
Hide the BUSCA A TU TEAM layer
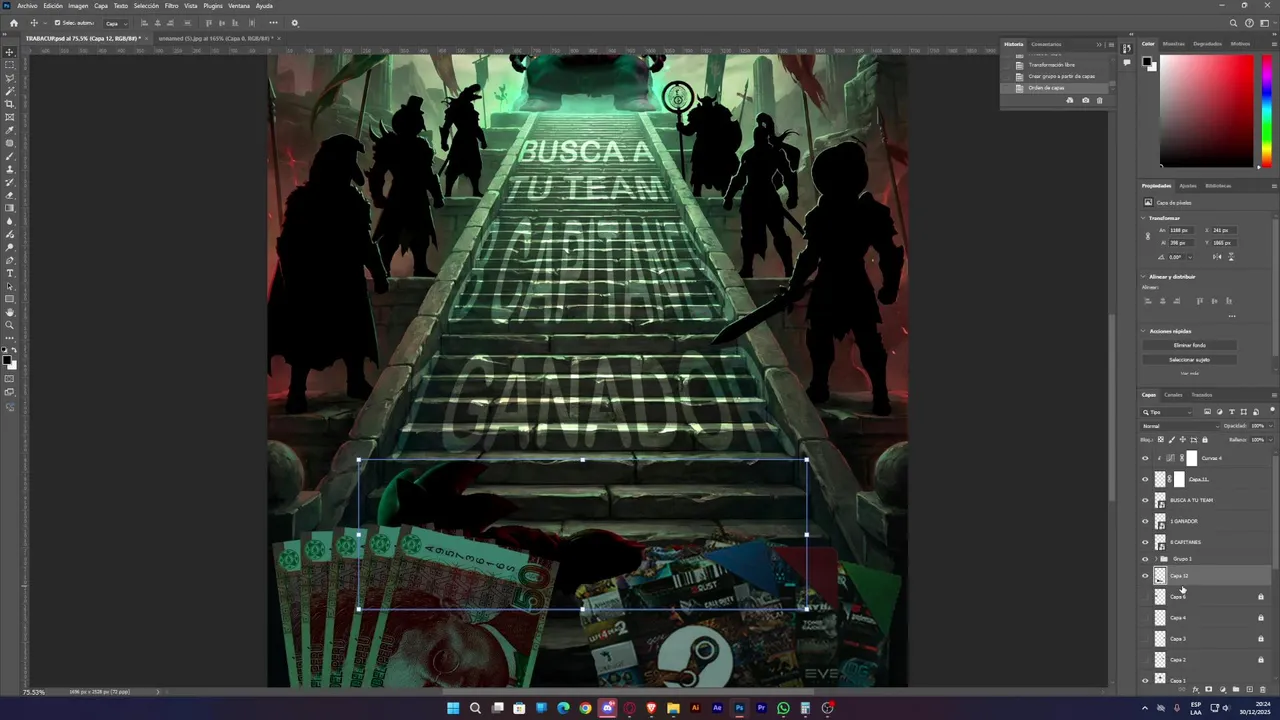click(1145, 500)
